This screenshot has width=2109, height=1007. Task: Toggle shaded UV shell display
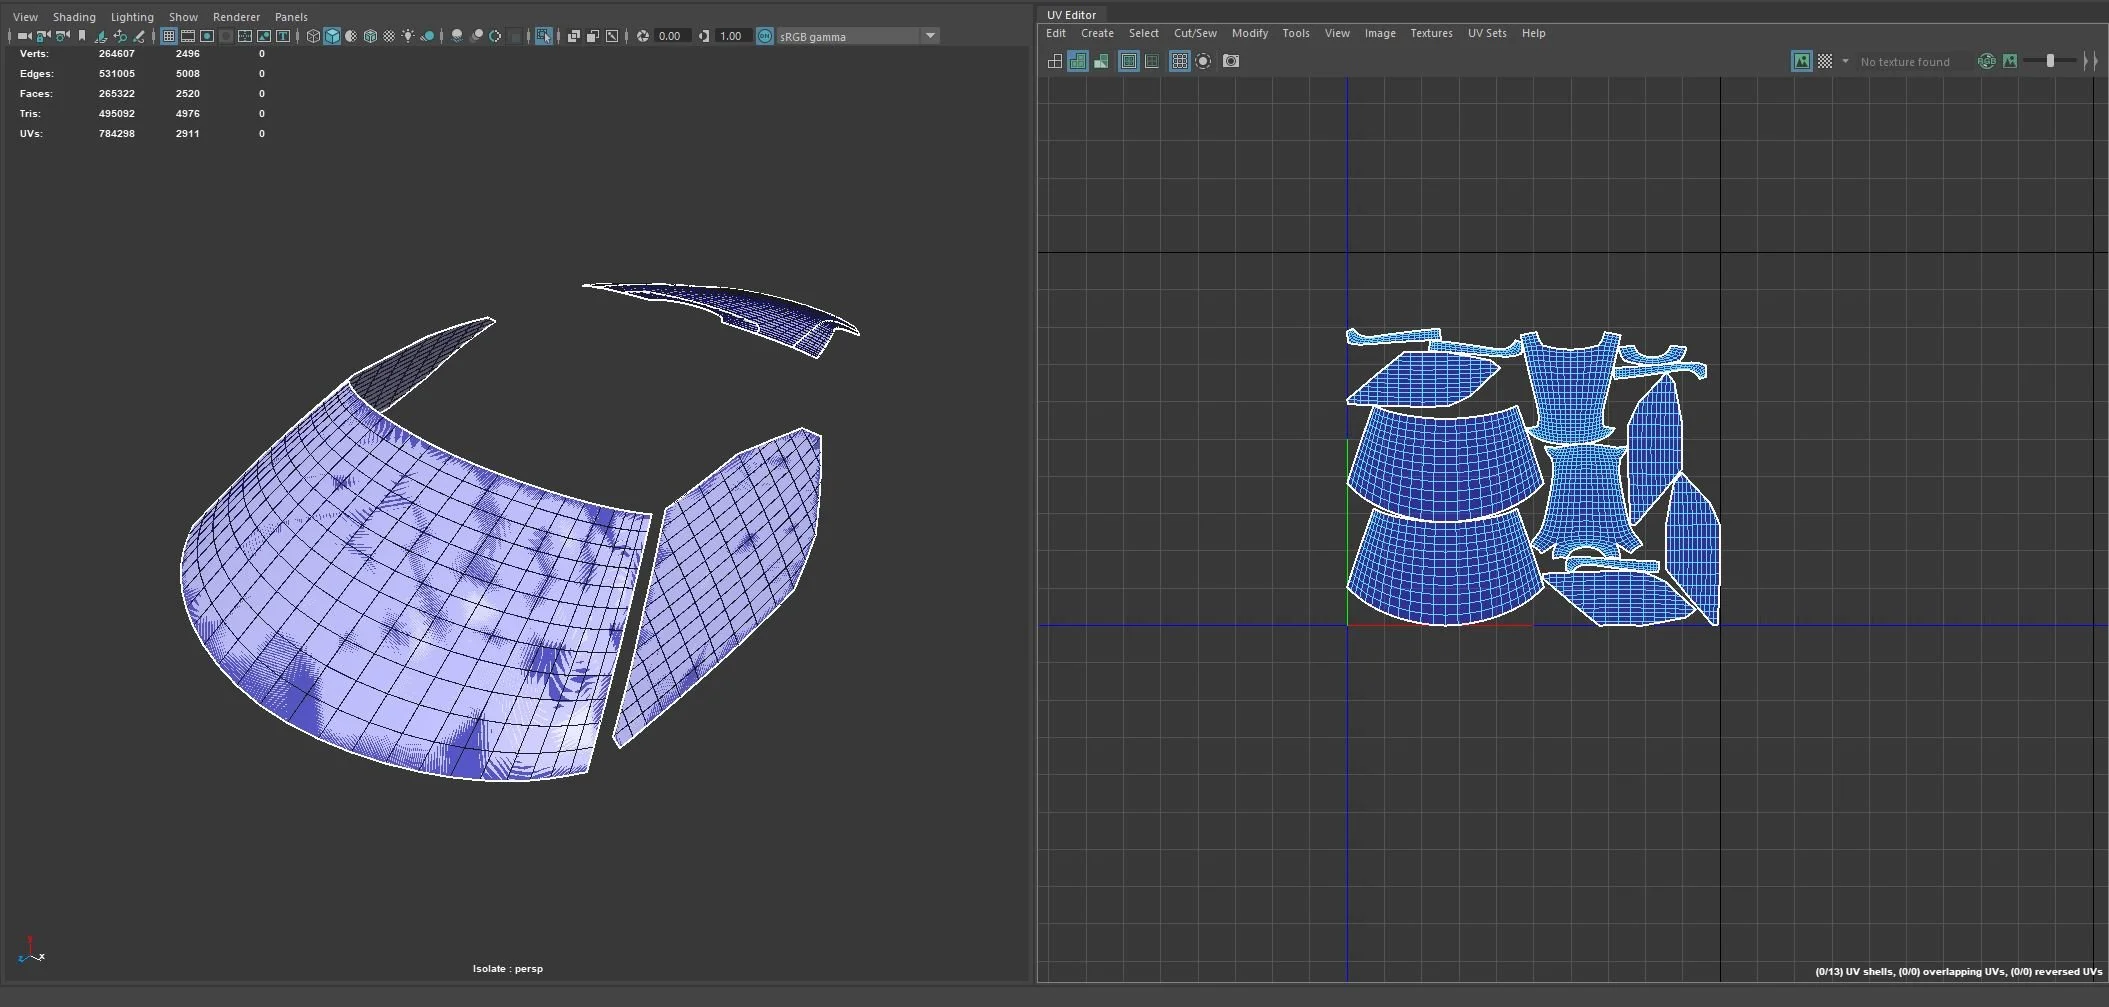click(x=1078, y=61)
